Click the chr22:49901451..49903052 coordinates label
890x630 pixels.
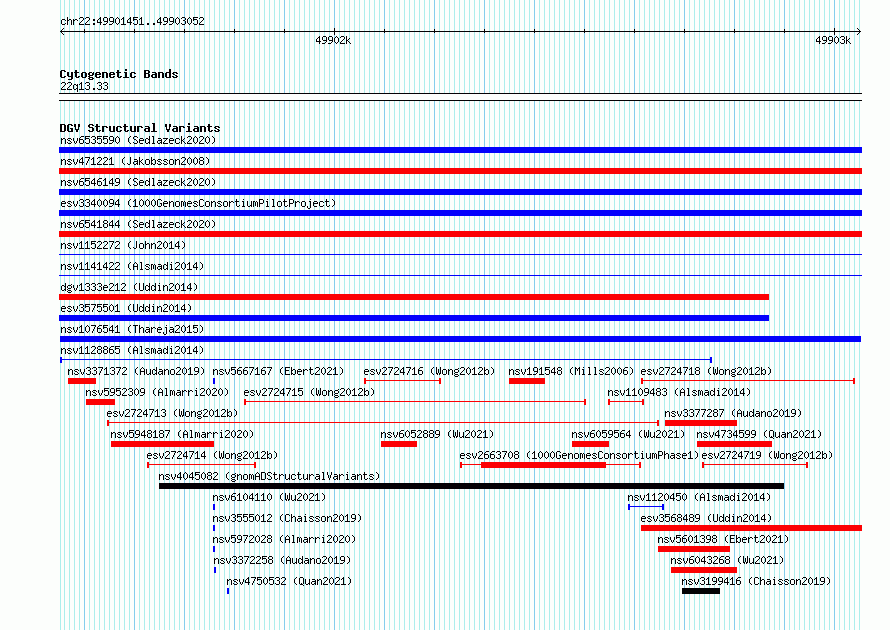click(x=132, y=21)
